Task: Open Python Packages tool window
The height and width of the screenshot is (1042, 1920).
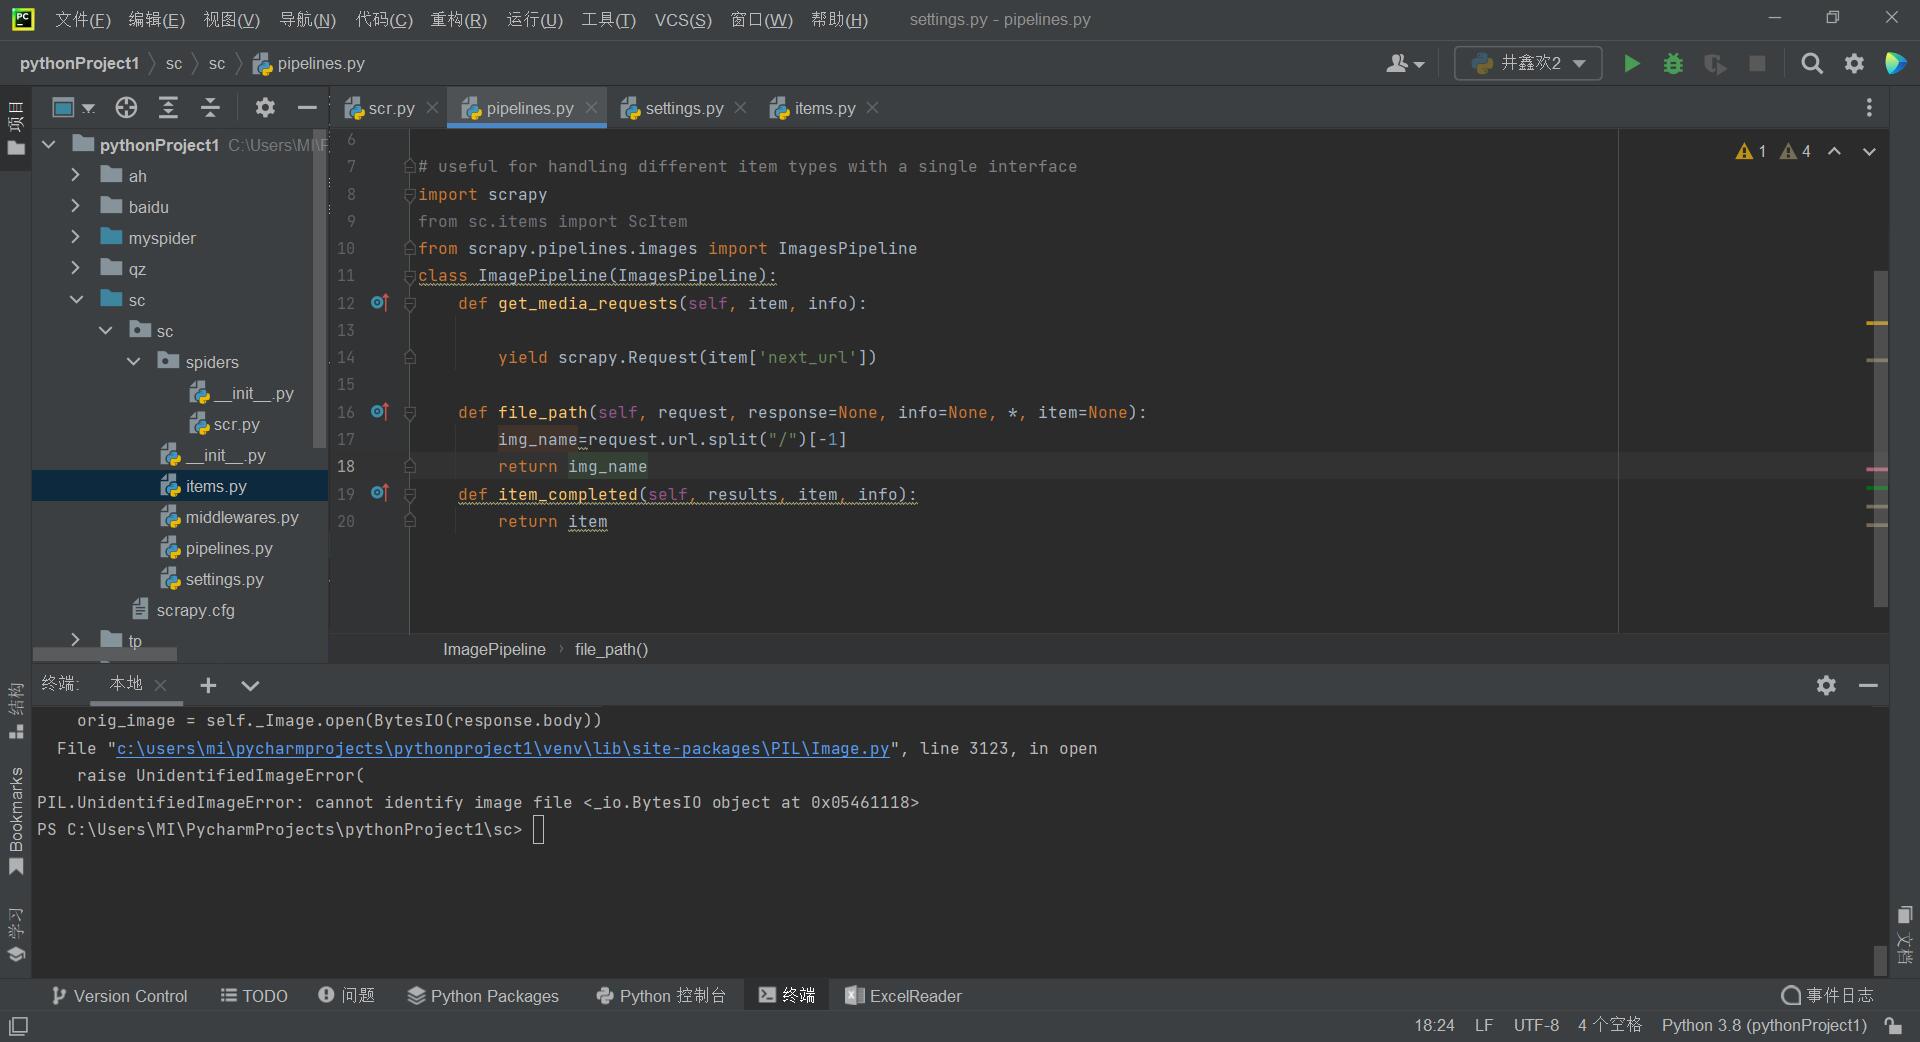Action: 483,996
